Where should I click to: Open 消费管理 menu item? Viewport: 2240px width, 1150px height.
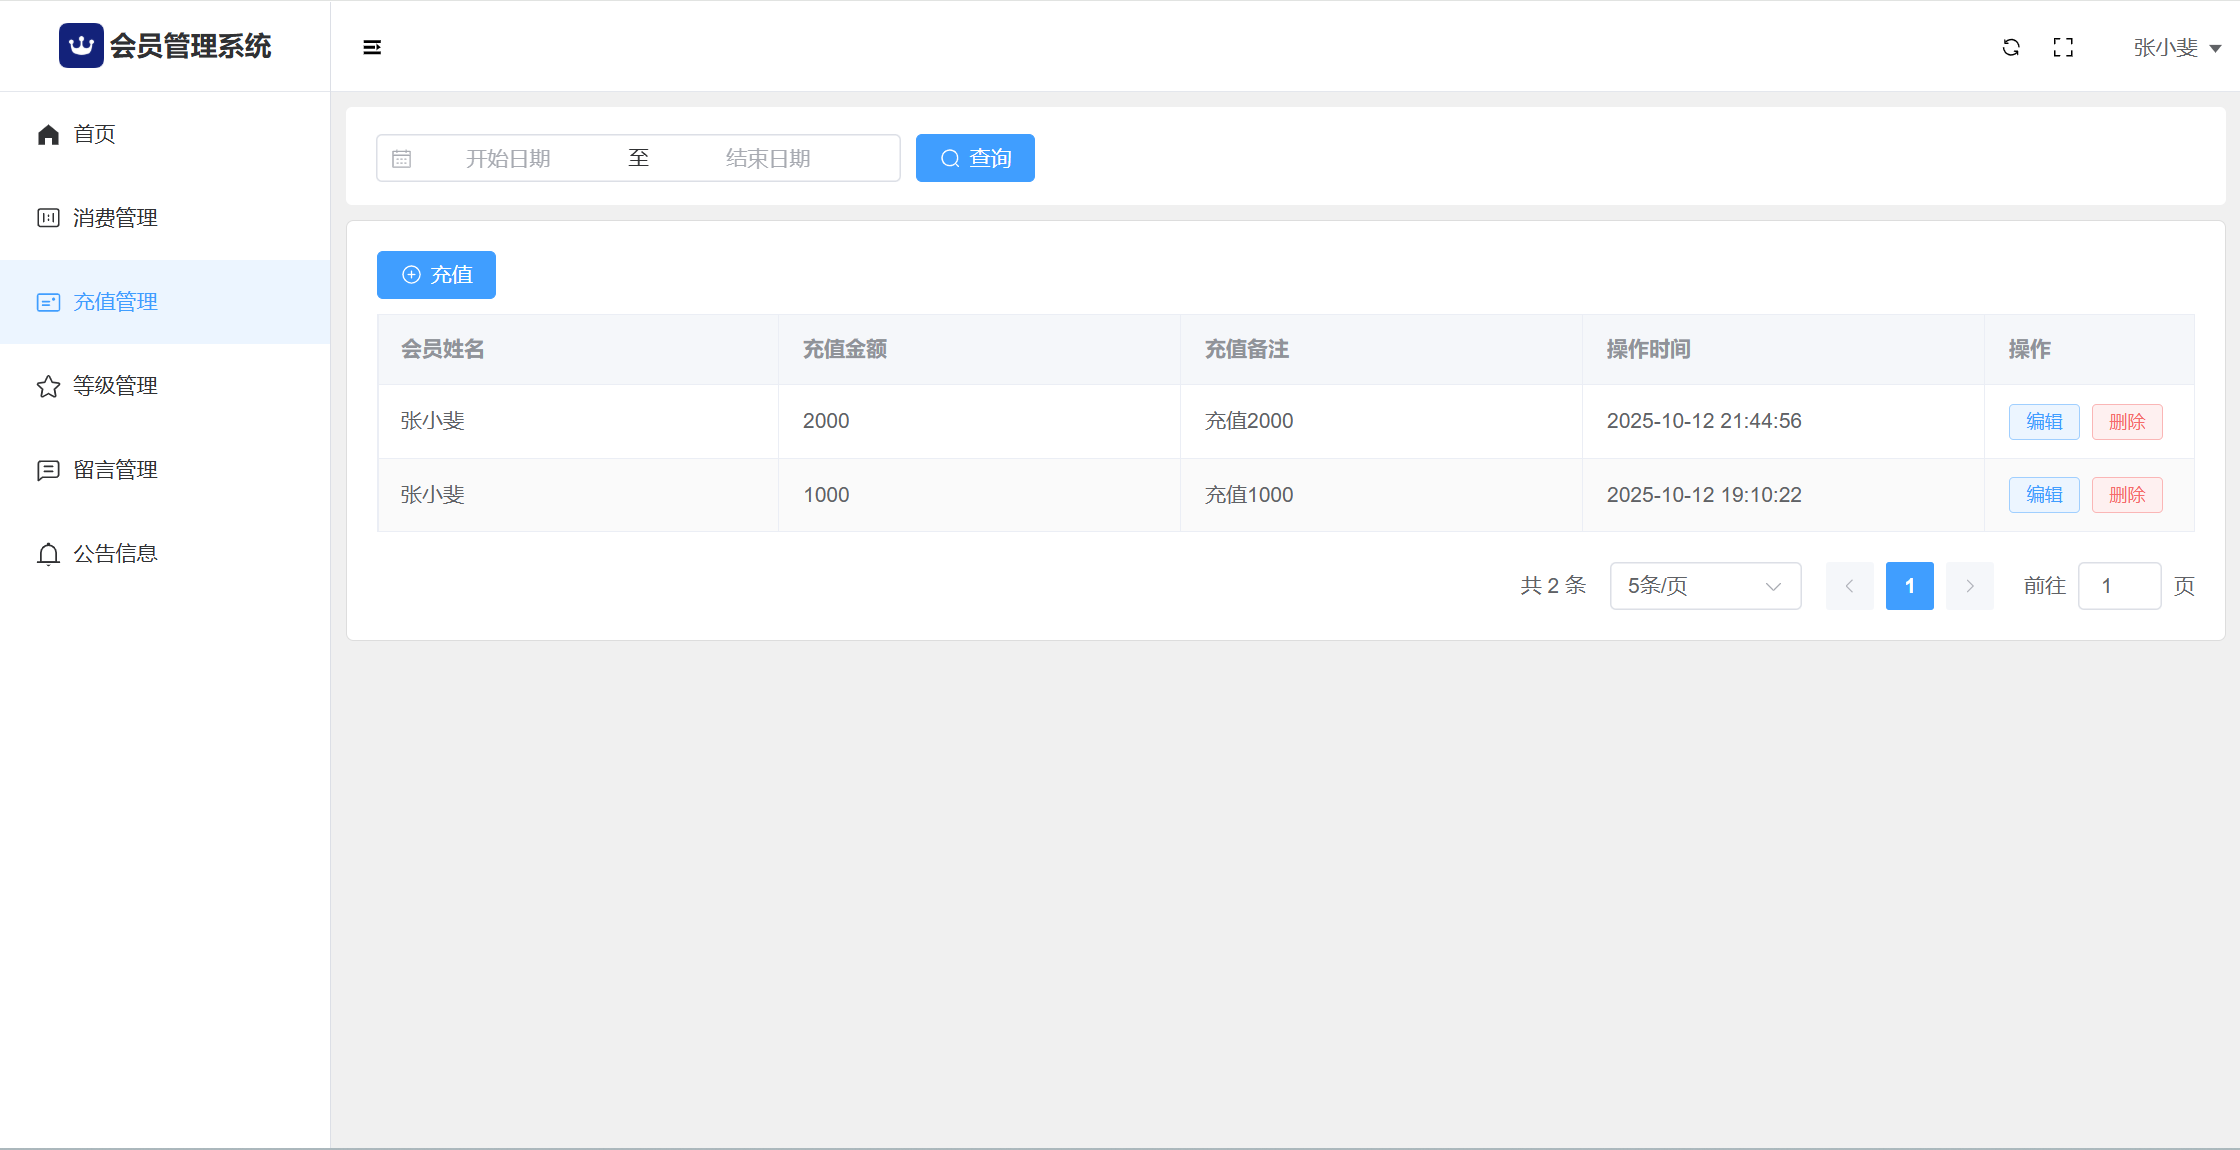click(x=115, y=218)
